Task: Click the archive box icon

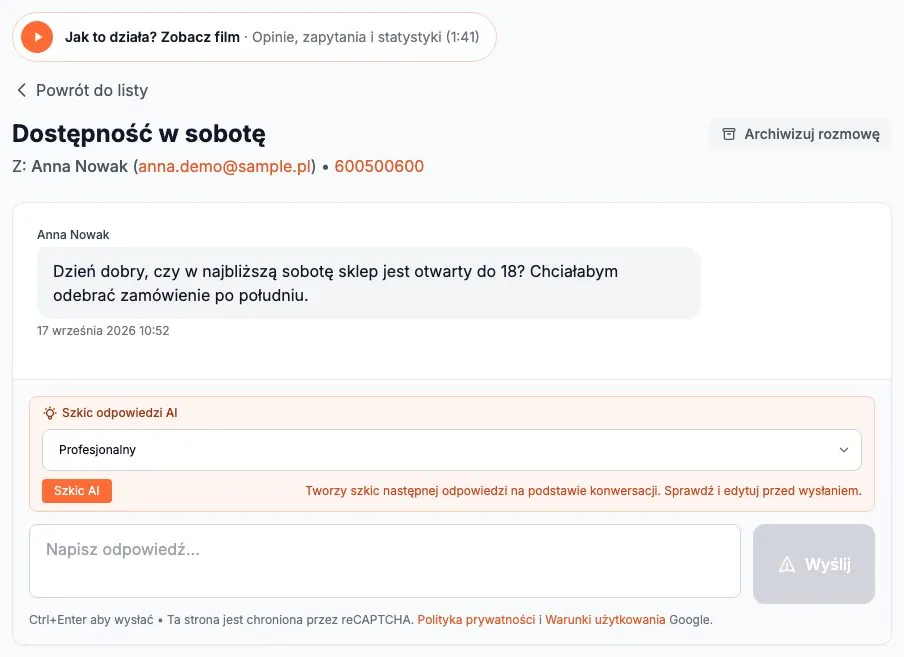Action: click(x=729, y=134)
